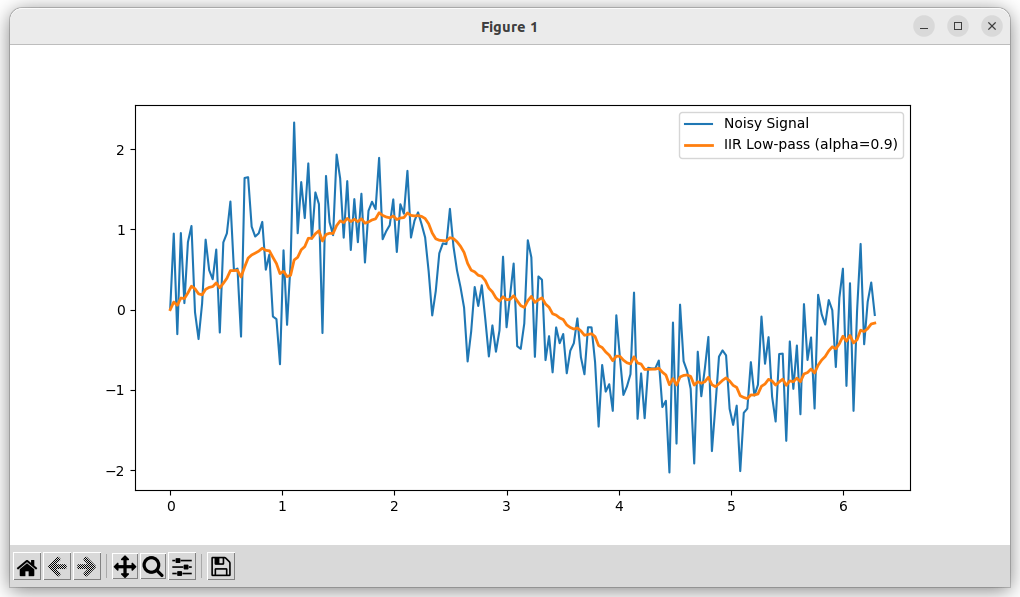Click the x-axis tick label '0'
1020x597 pixels.
tap(170, 507)
